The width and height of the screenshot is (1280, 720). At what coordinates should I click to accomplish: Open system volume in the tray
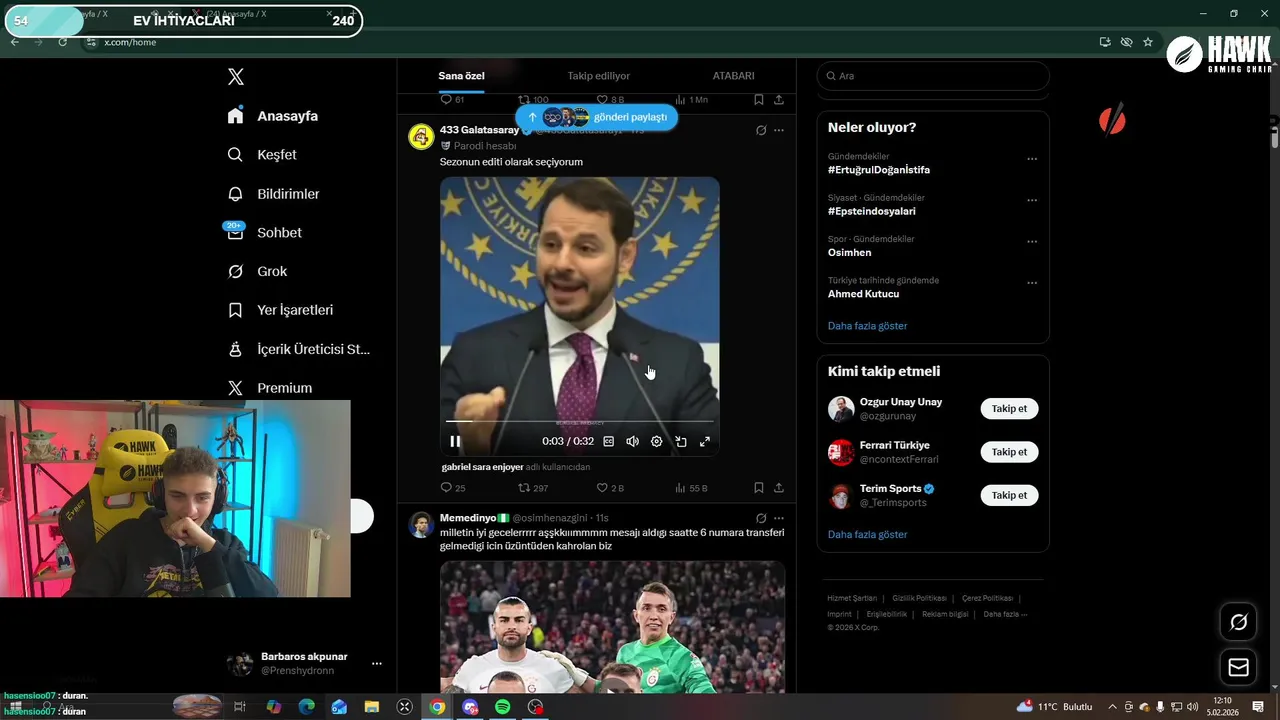1192,707
